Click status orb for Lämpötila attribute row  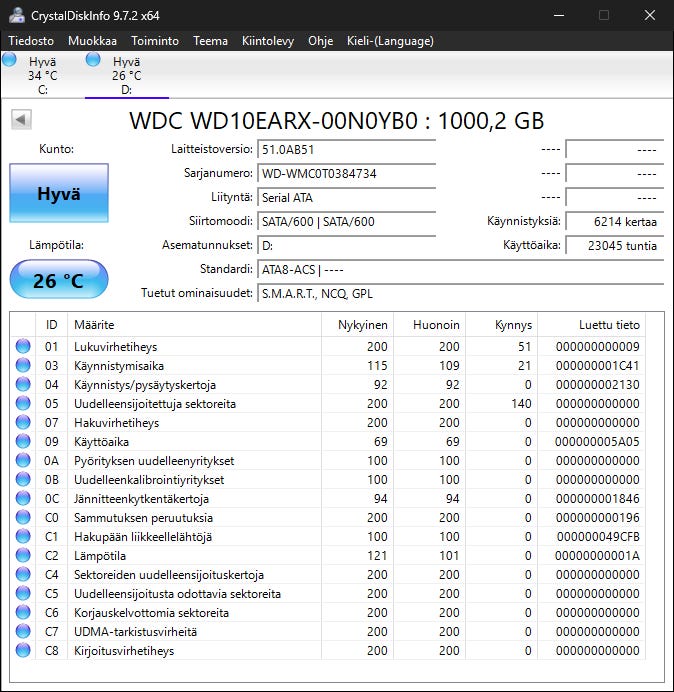[22, 556]
